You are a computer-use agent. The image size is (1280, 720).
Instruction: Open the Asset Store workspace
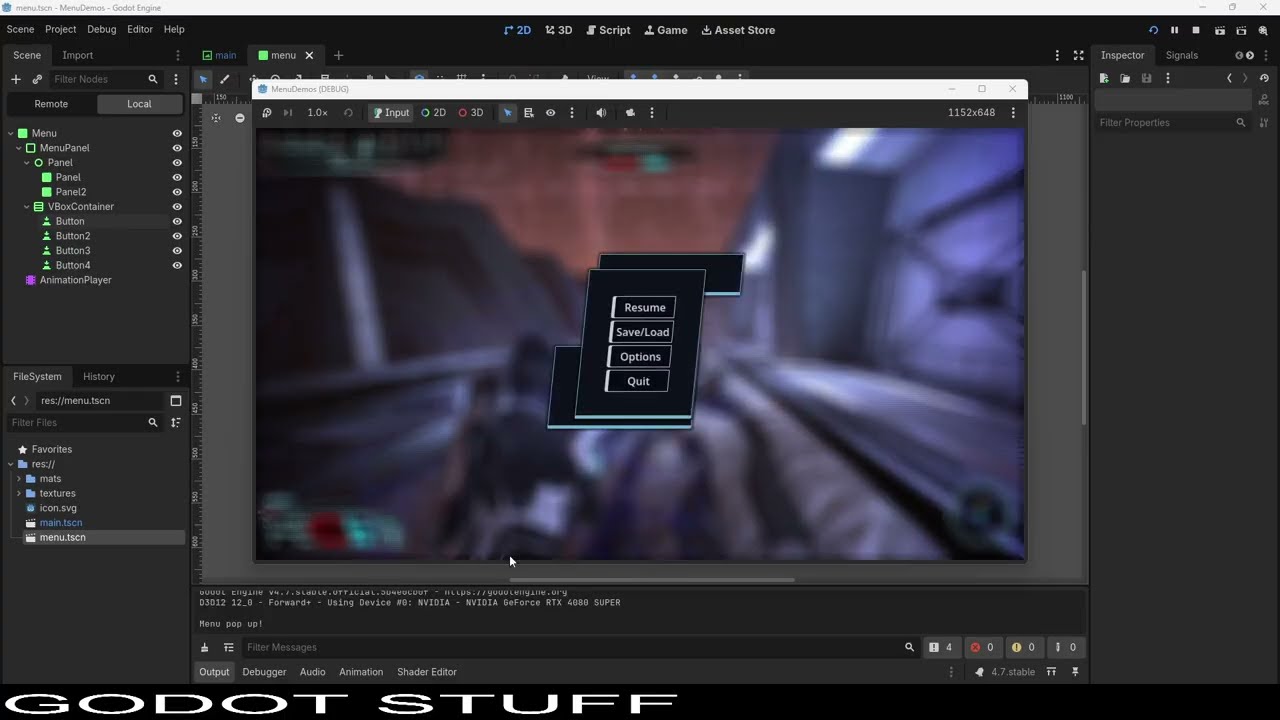[738, 30]
